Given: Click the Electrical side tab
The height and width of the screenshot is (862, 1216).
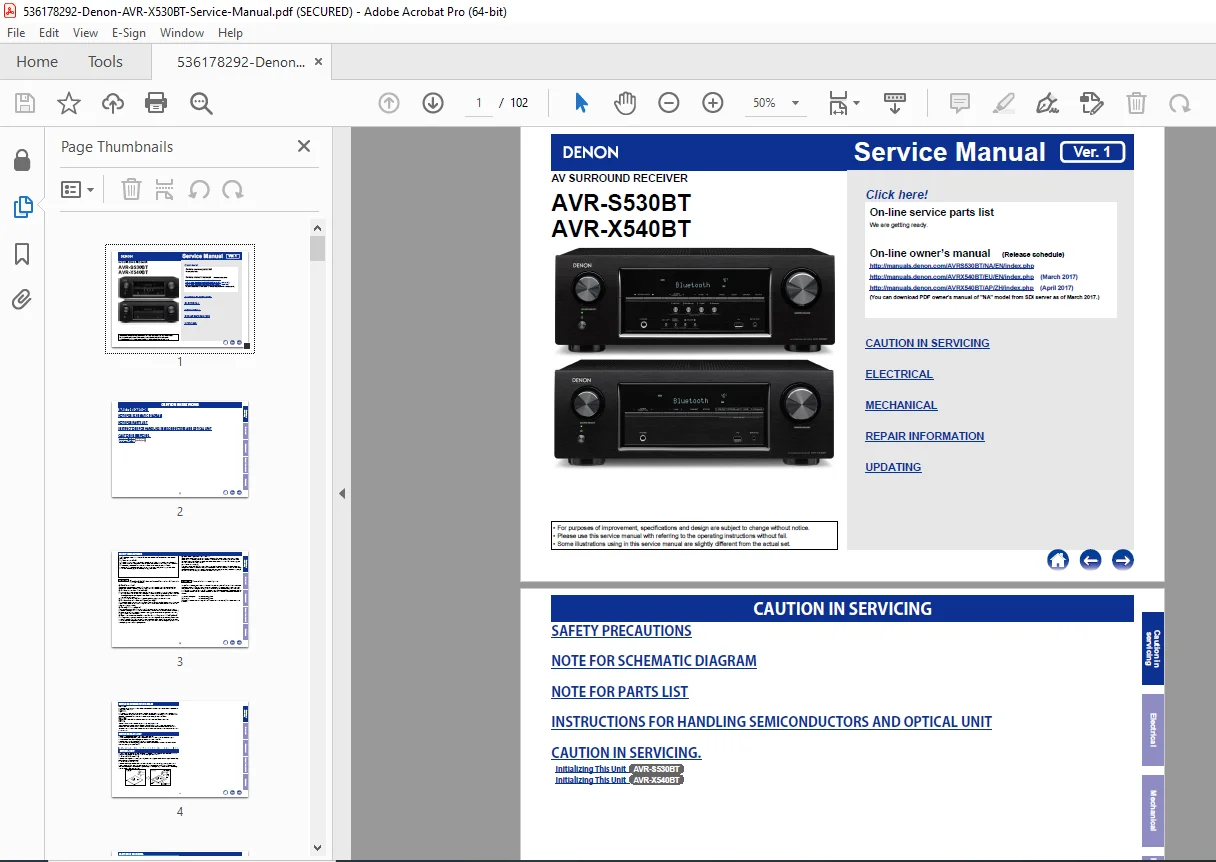Looking at the screenshot, I should (x=1153, y=730).
